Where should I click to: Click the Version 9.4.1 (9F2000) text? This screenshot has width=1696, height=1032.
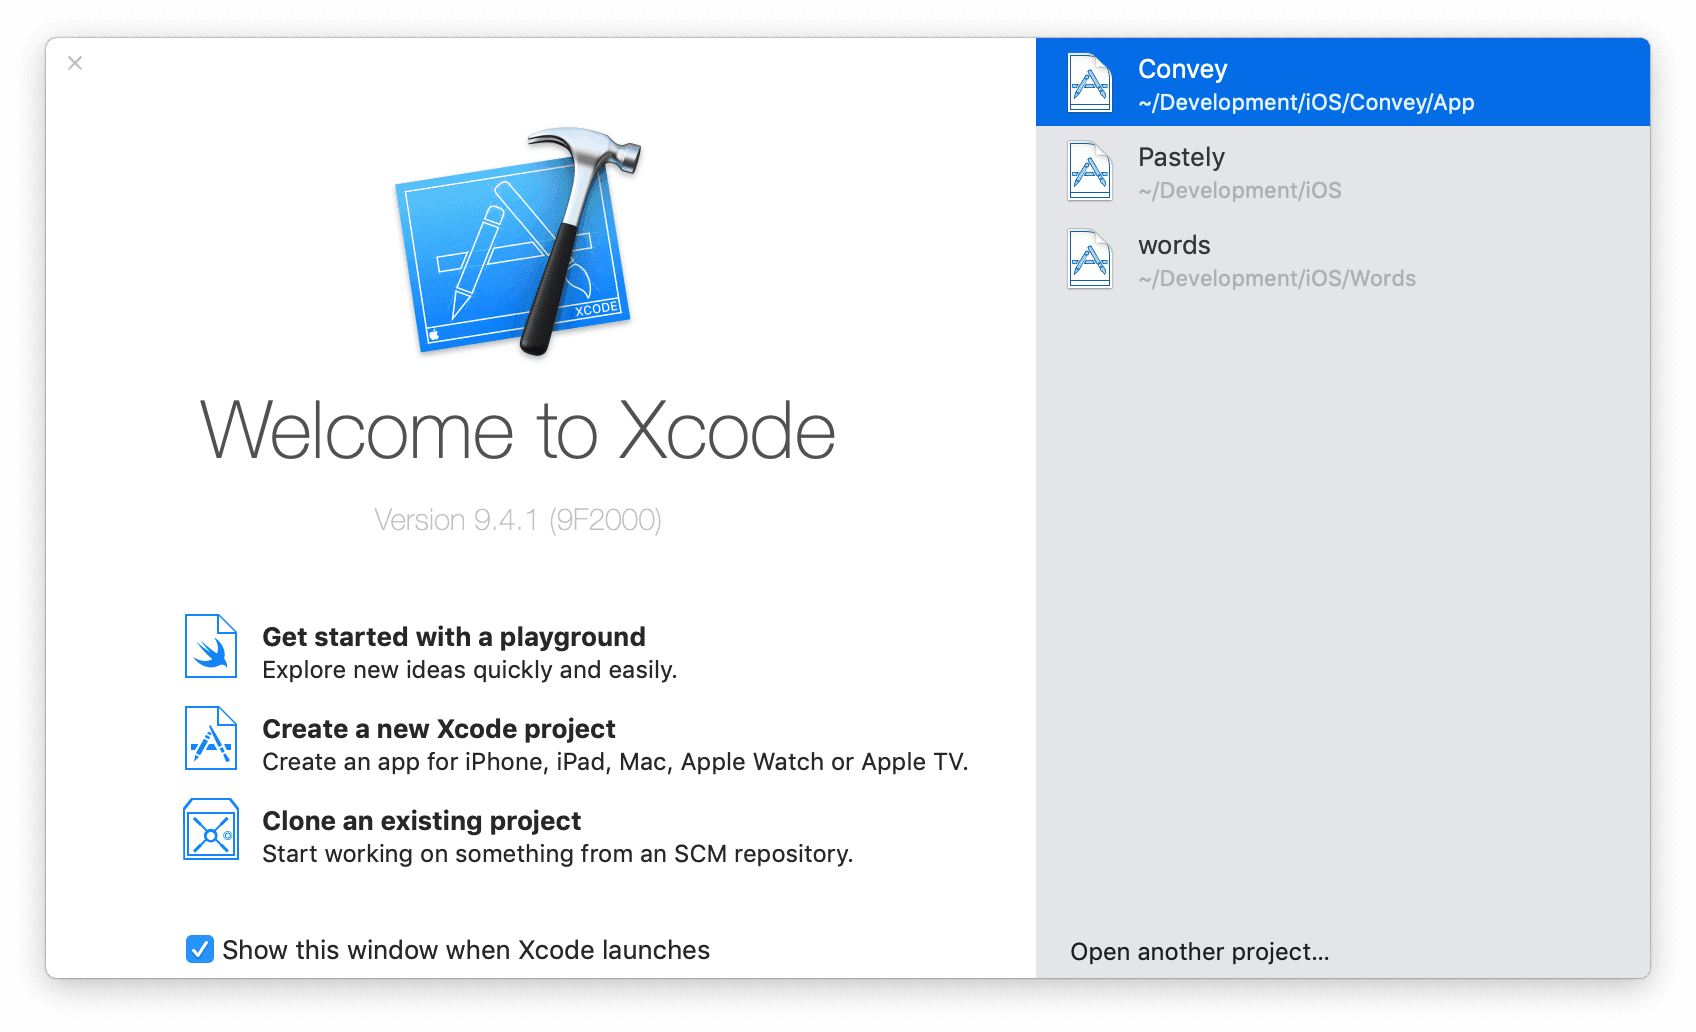point(517,520)
